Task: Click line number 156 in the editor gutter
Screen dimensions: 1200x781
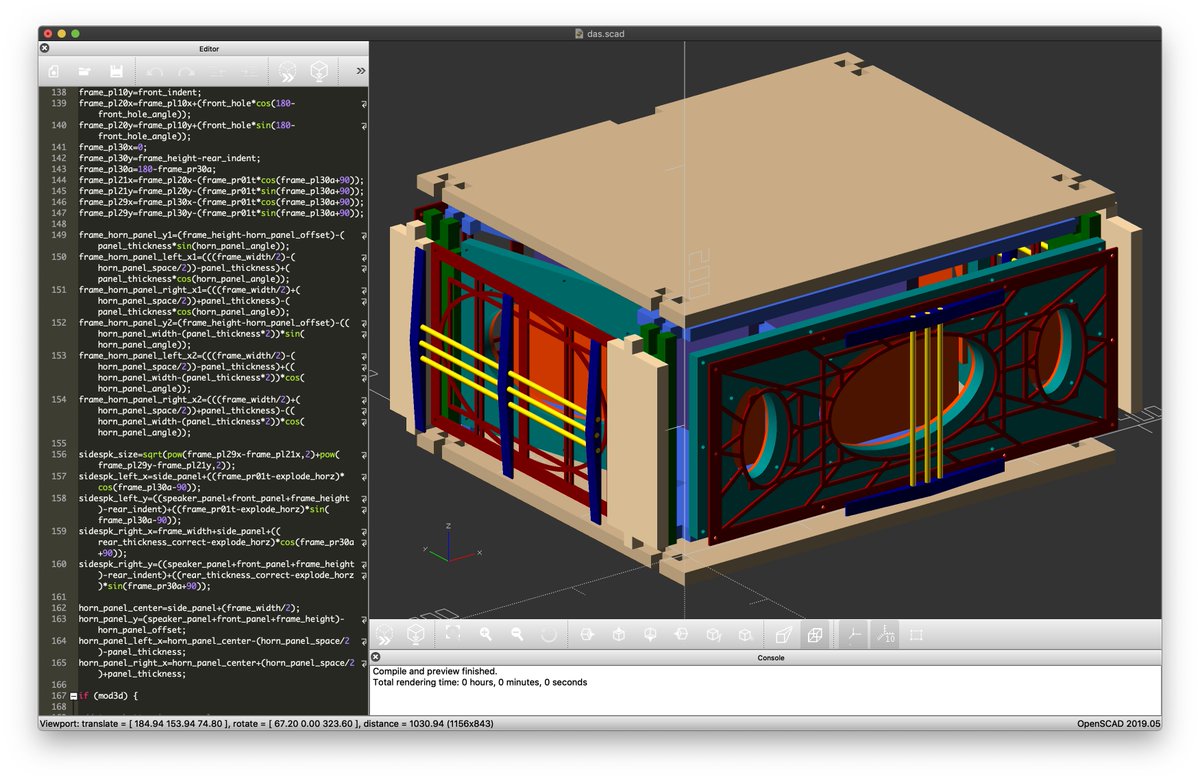Action: click(58, 454)
